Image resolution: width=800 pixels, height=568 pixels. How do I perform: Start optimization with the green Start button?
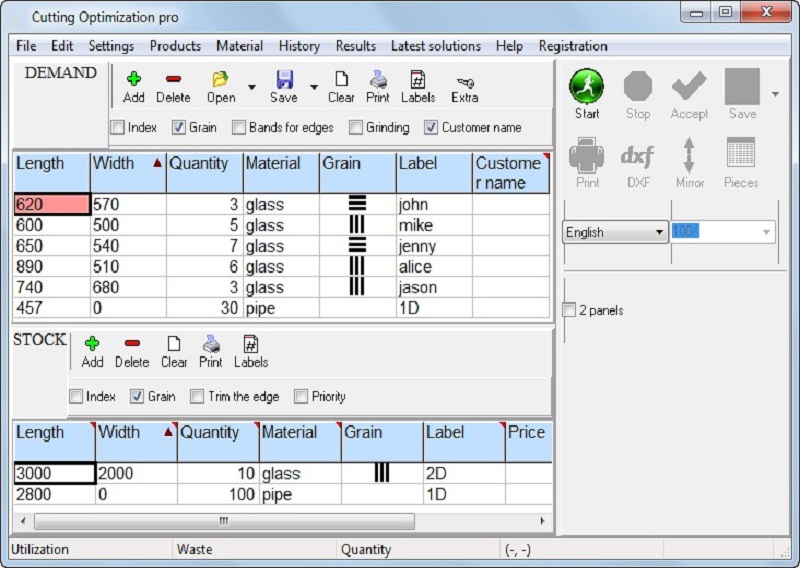point(587,86)
